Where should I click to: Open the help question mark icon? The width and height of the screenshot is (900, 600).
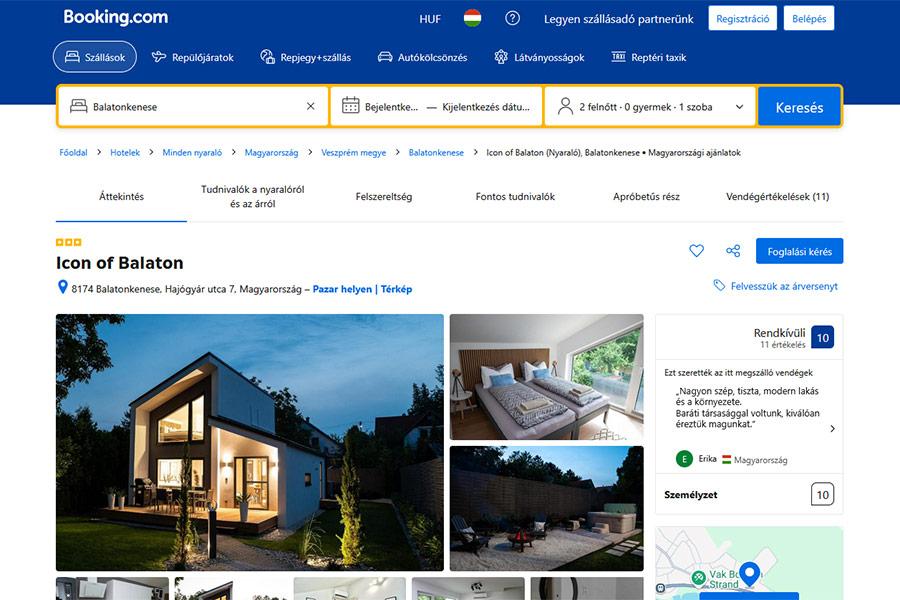click(512, 18)
